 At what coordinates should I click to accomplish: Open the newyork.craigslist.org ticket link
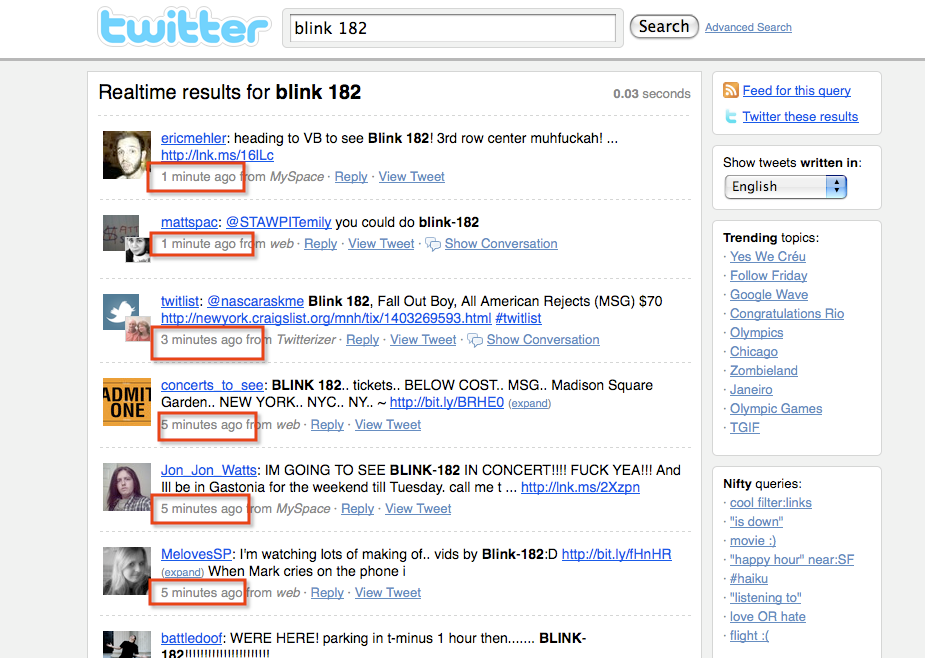[326, 318]
